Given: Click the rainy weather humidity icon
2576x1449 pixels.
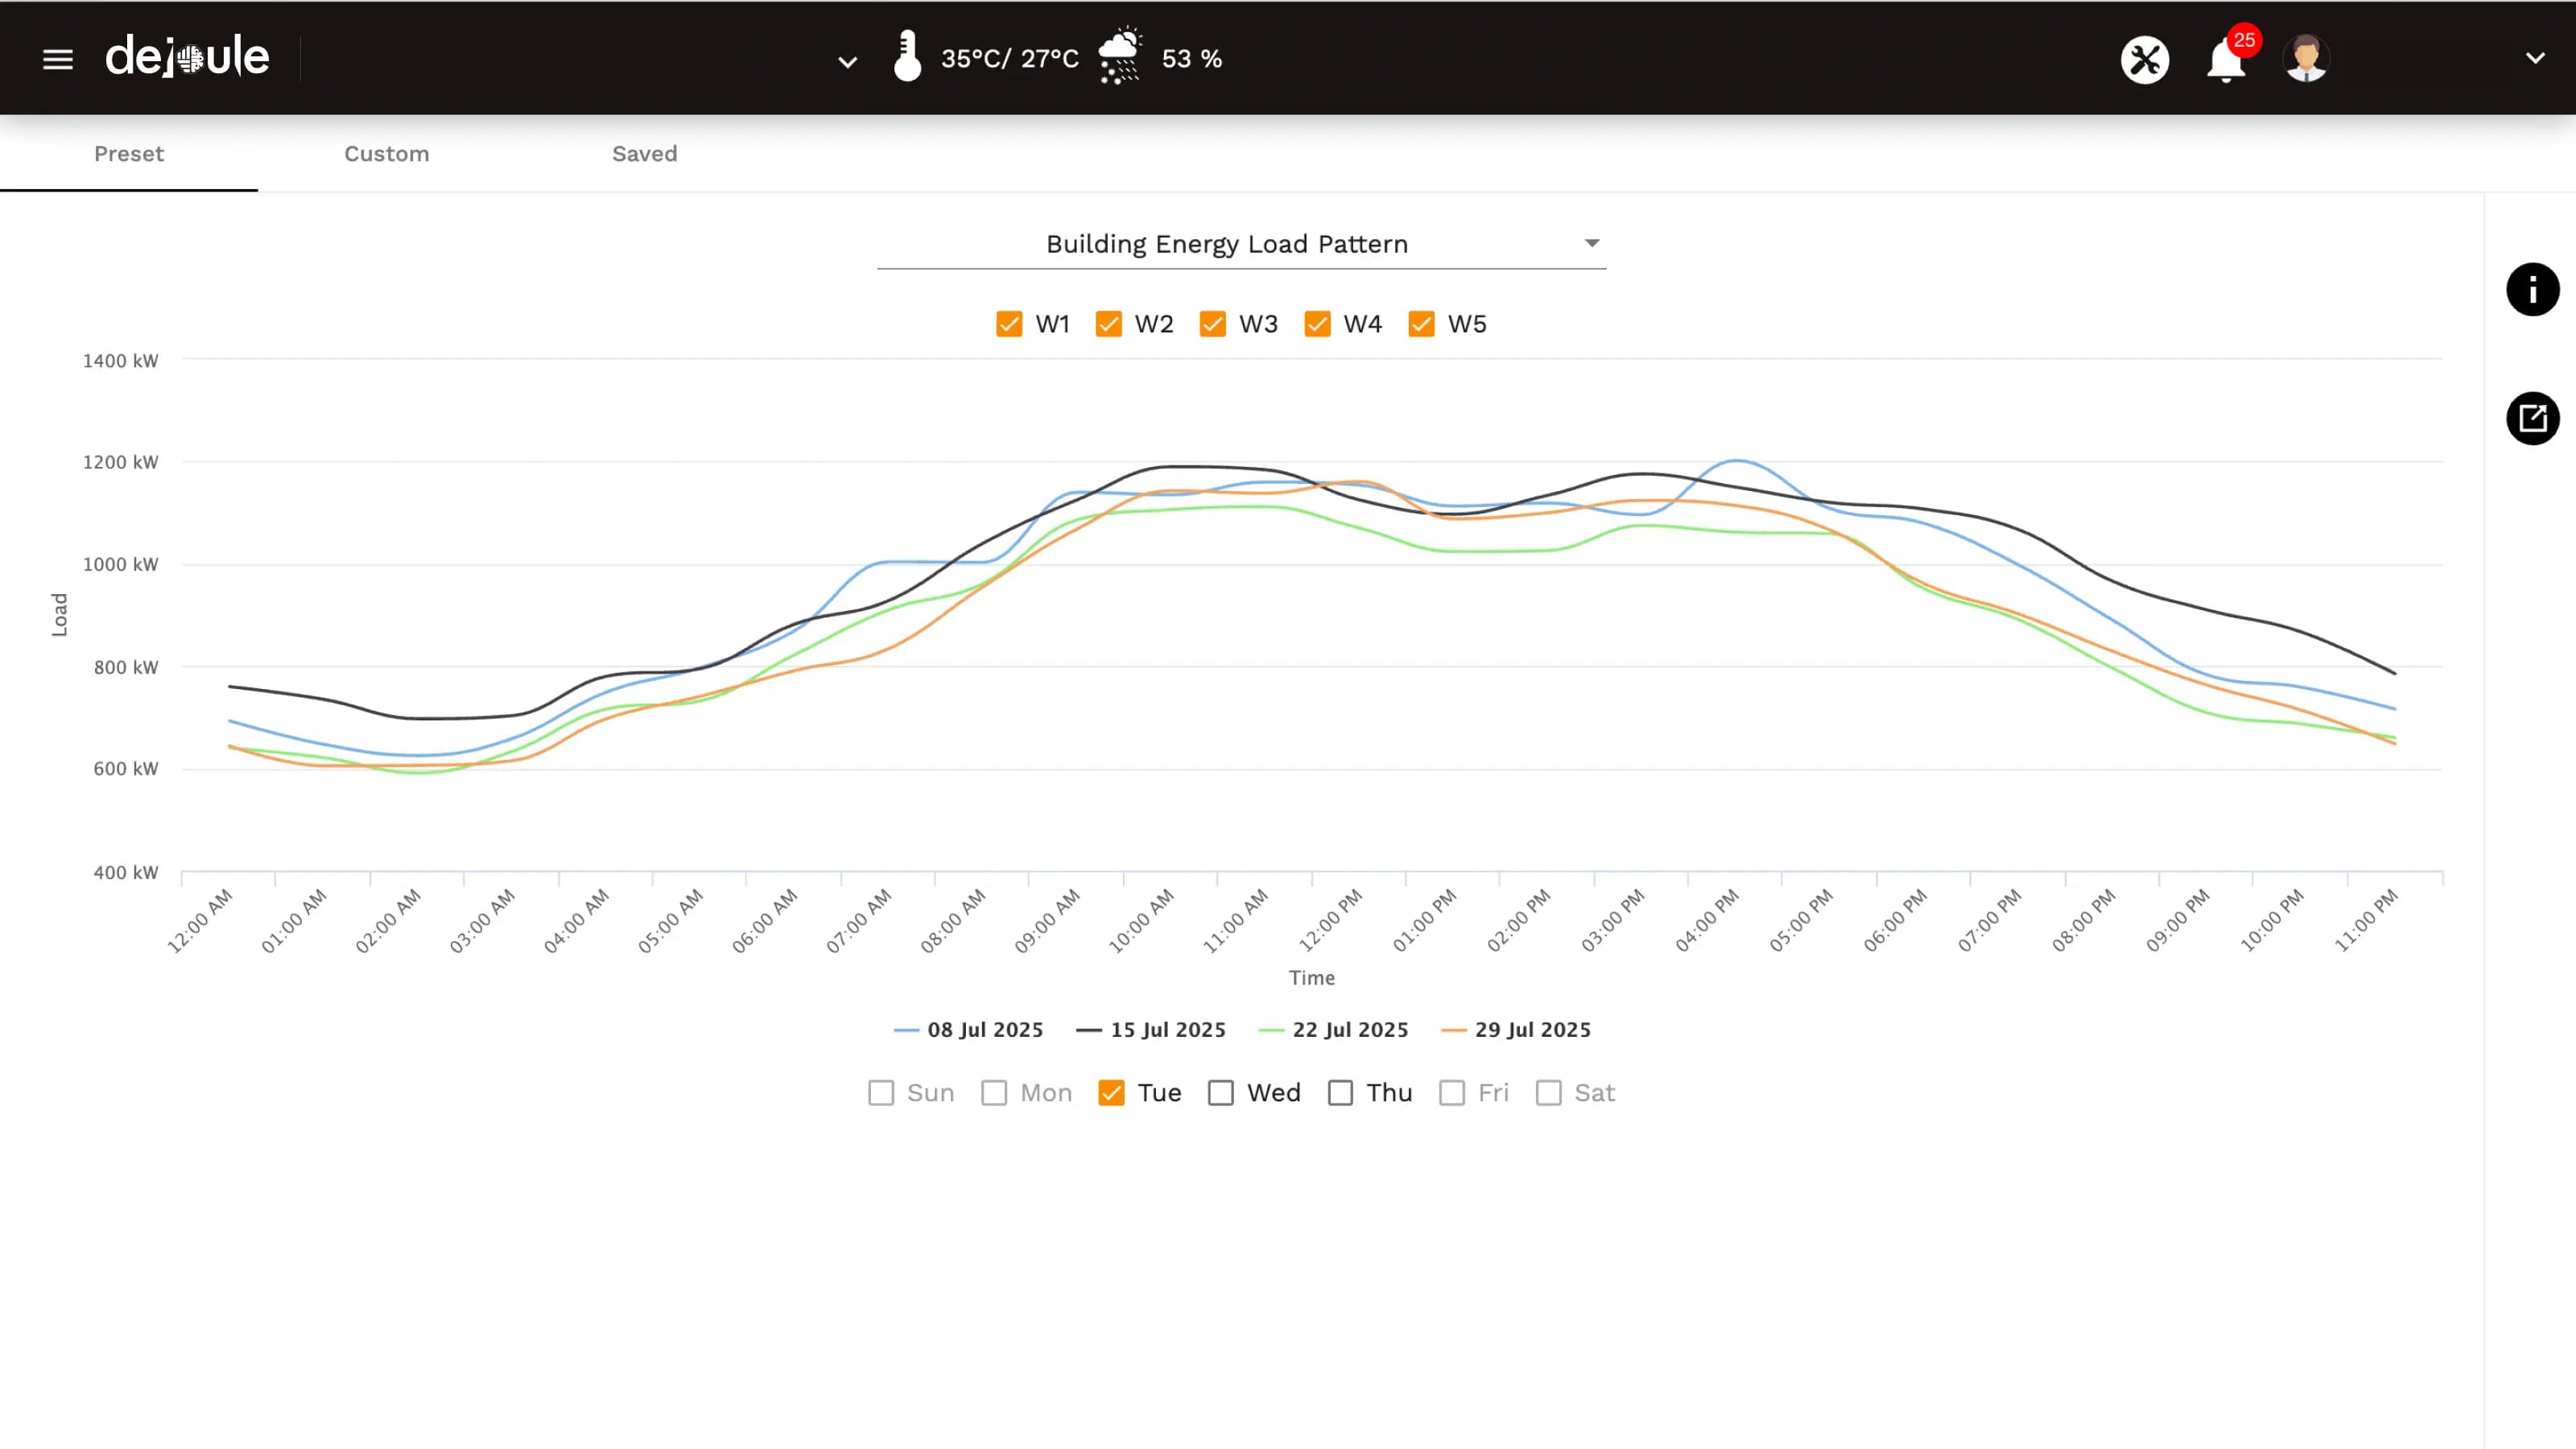Looking at the screenshot, I should pyautogui.click(x=1119, y=57).
